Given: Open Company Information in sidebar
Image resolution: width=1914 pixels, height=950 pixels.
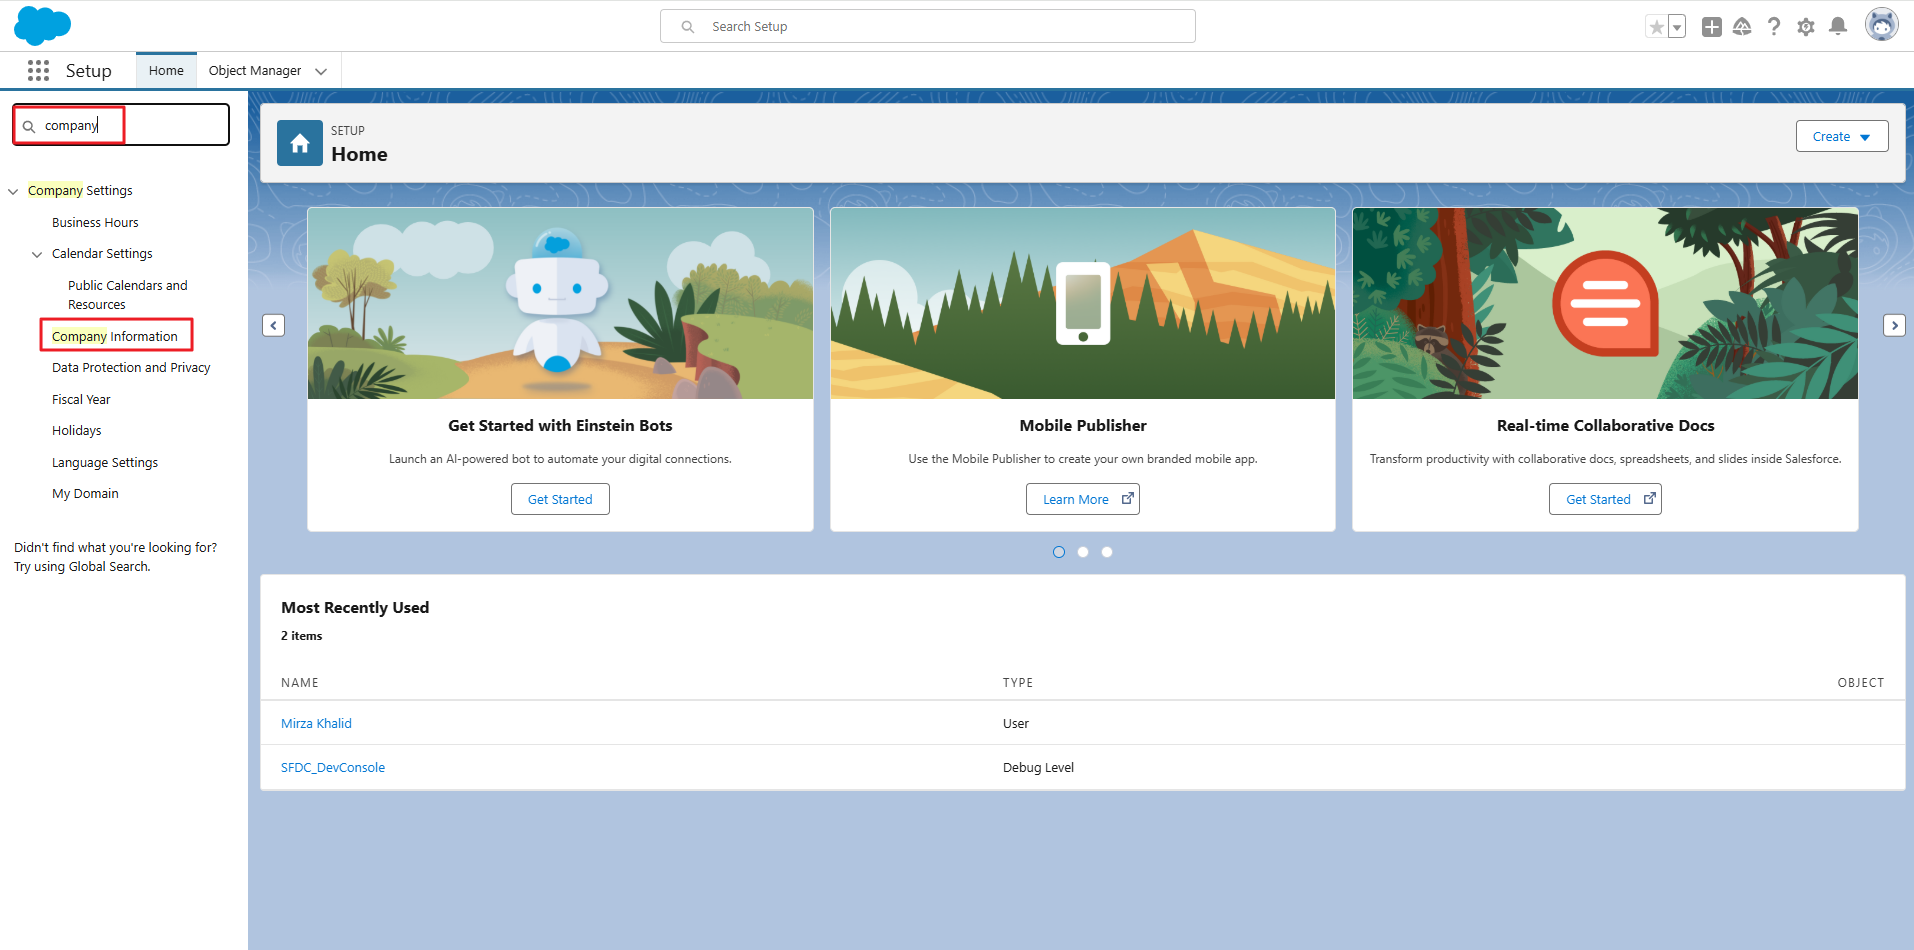Looking at the screenshot, I should pos(115,336).
